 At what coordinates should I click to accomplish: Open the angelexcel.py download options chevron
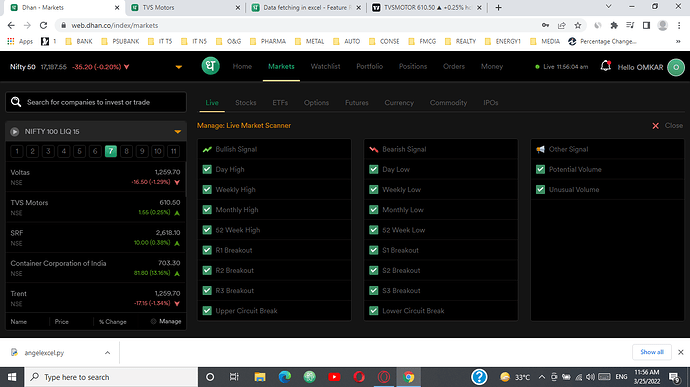(107, 353)
